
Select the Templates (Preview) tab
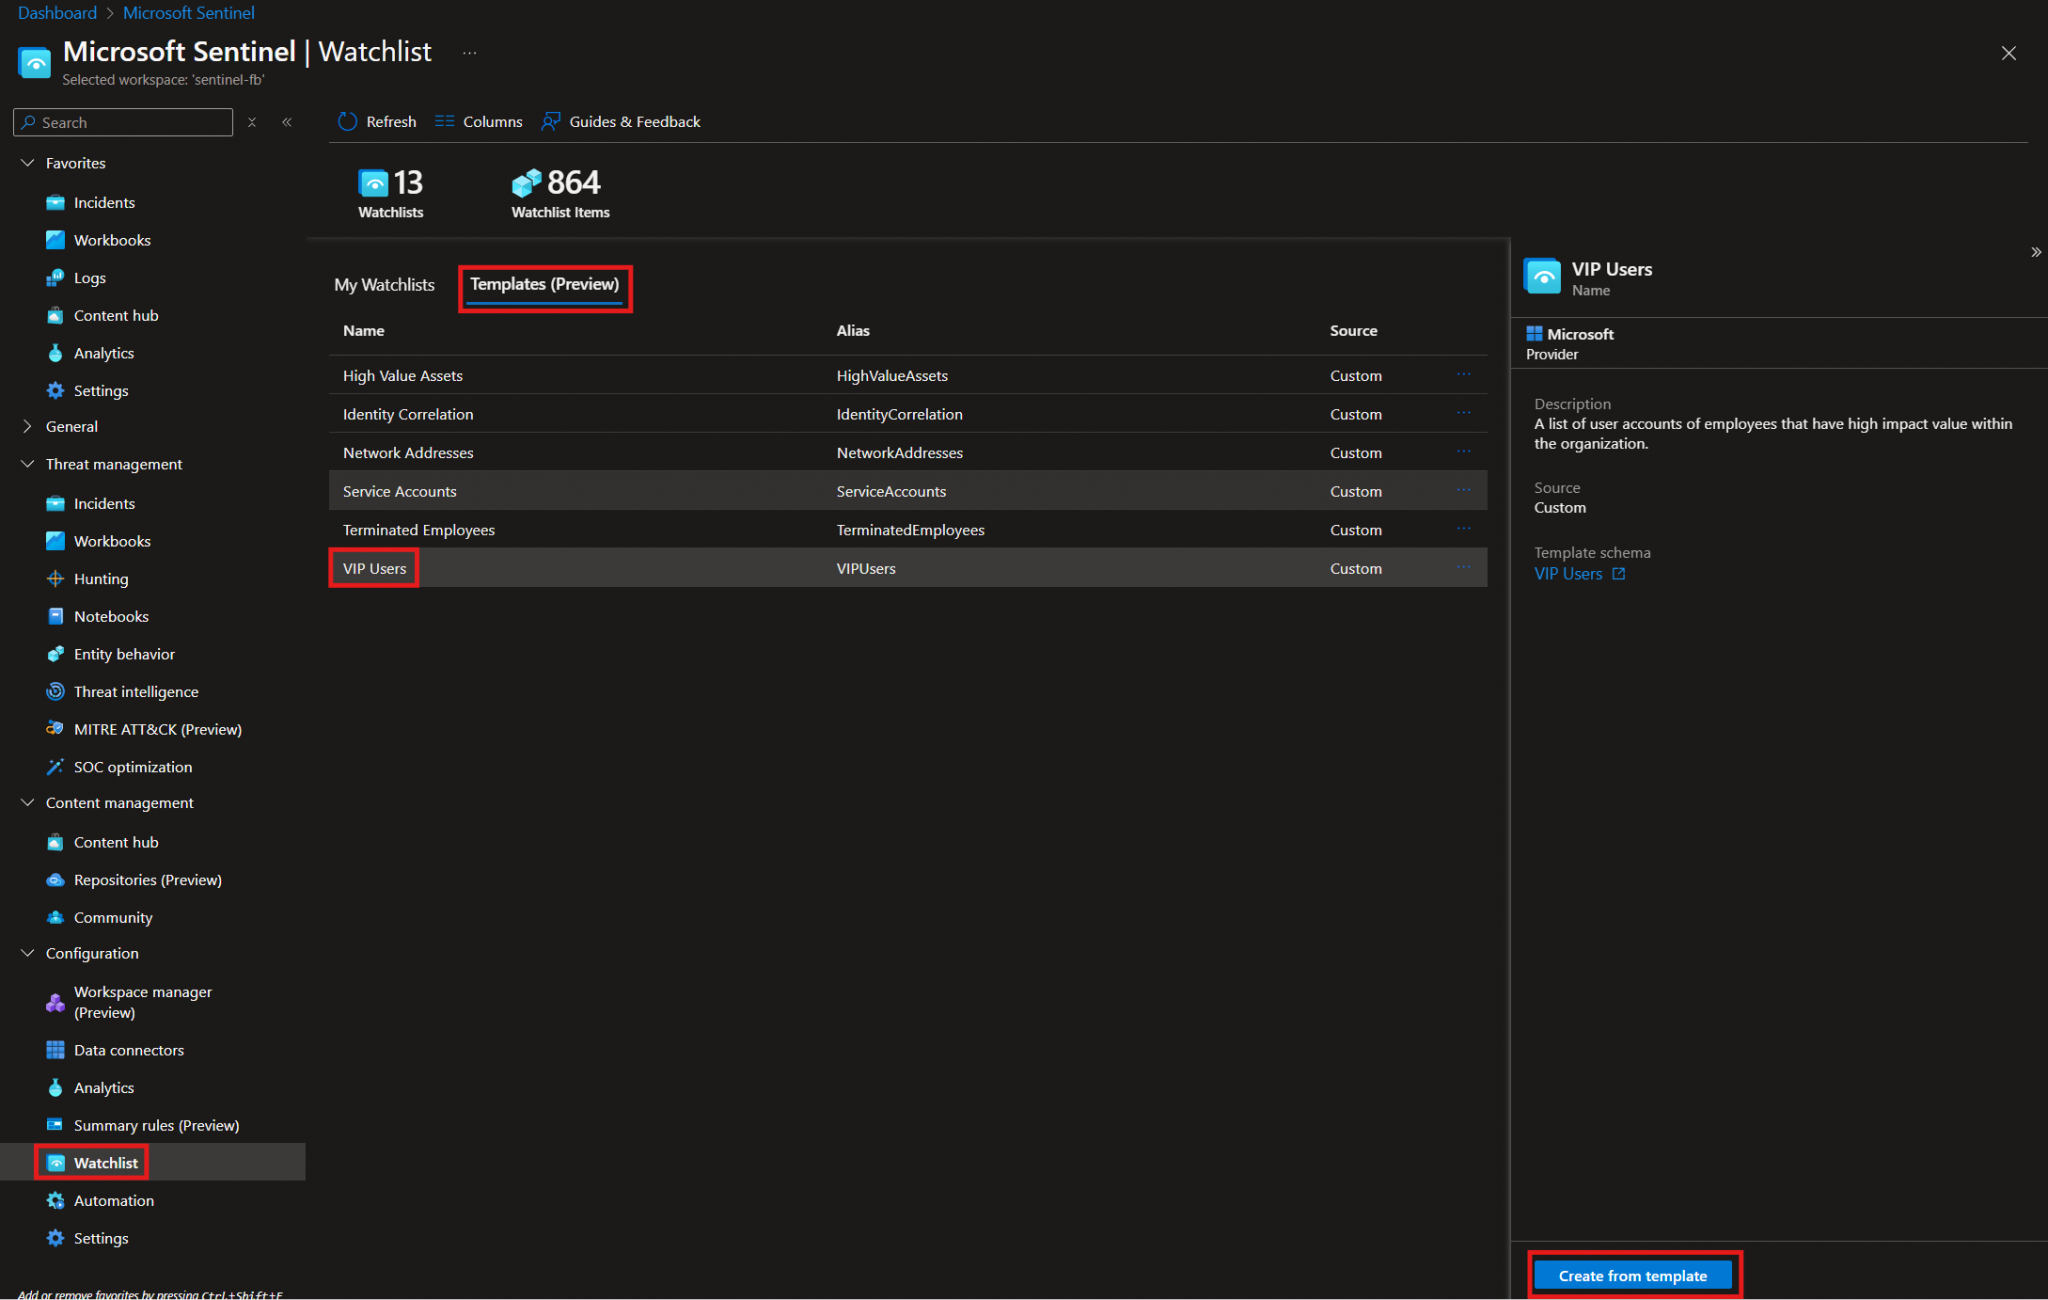tap(545, 284)
